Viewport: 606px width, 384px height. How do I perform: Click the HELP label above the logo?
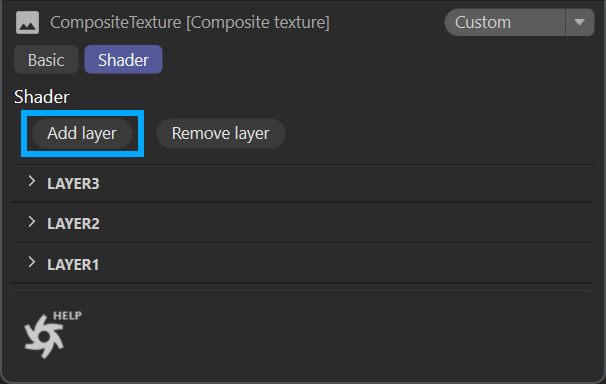(67, 316)
